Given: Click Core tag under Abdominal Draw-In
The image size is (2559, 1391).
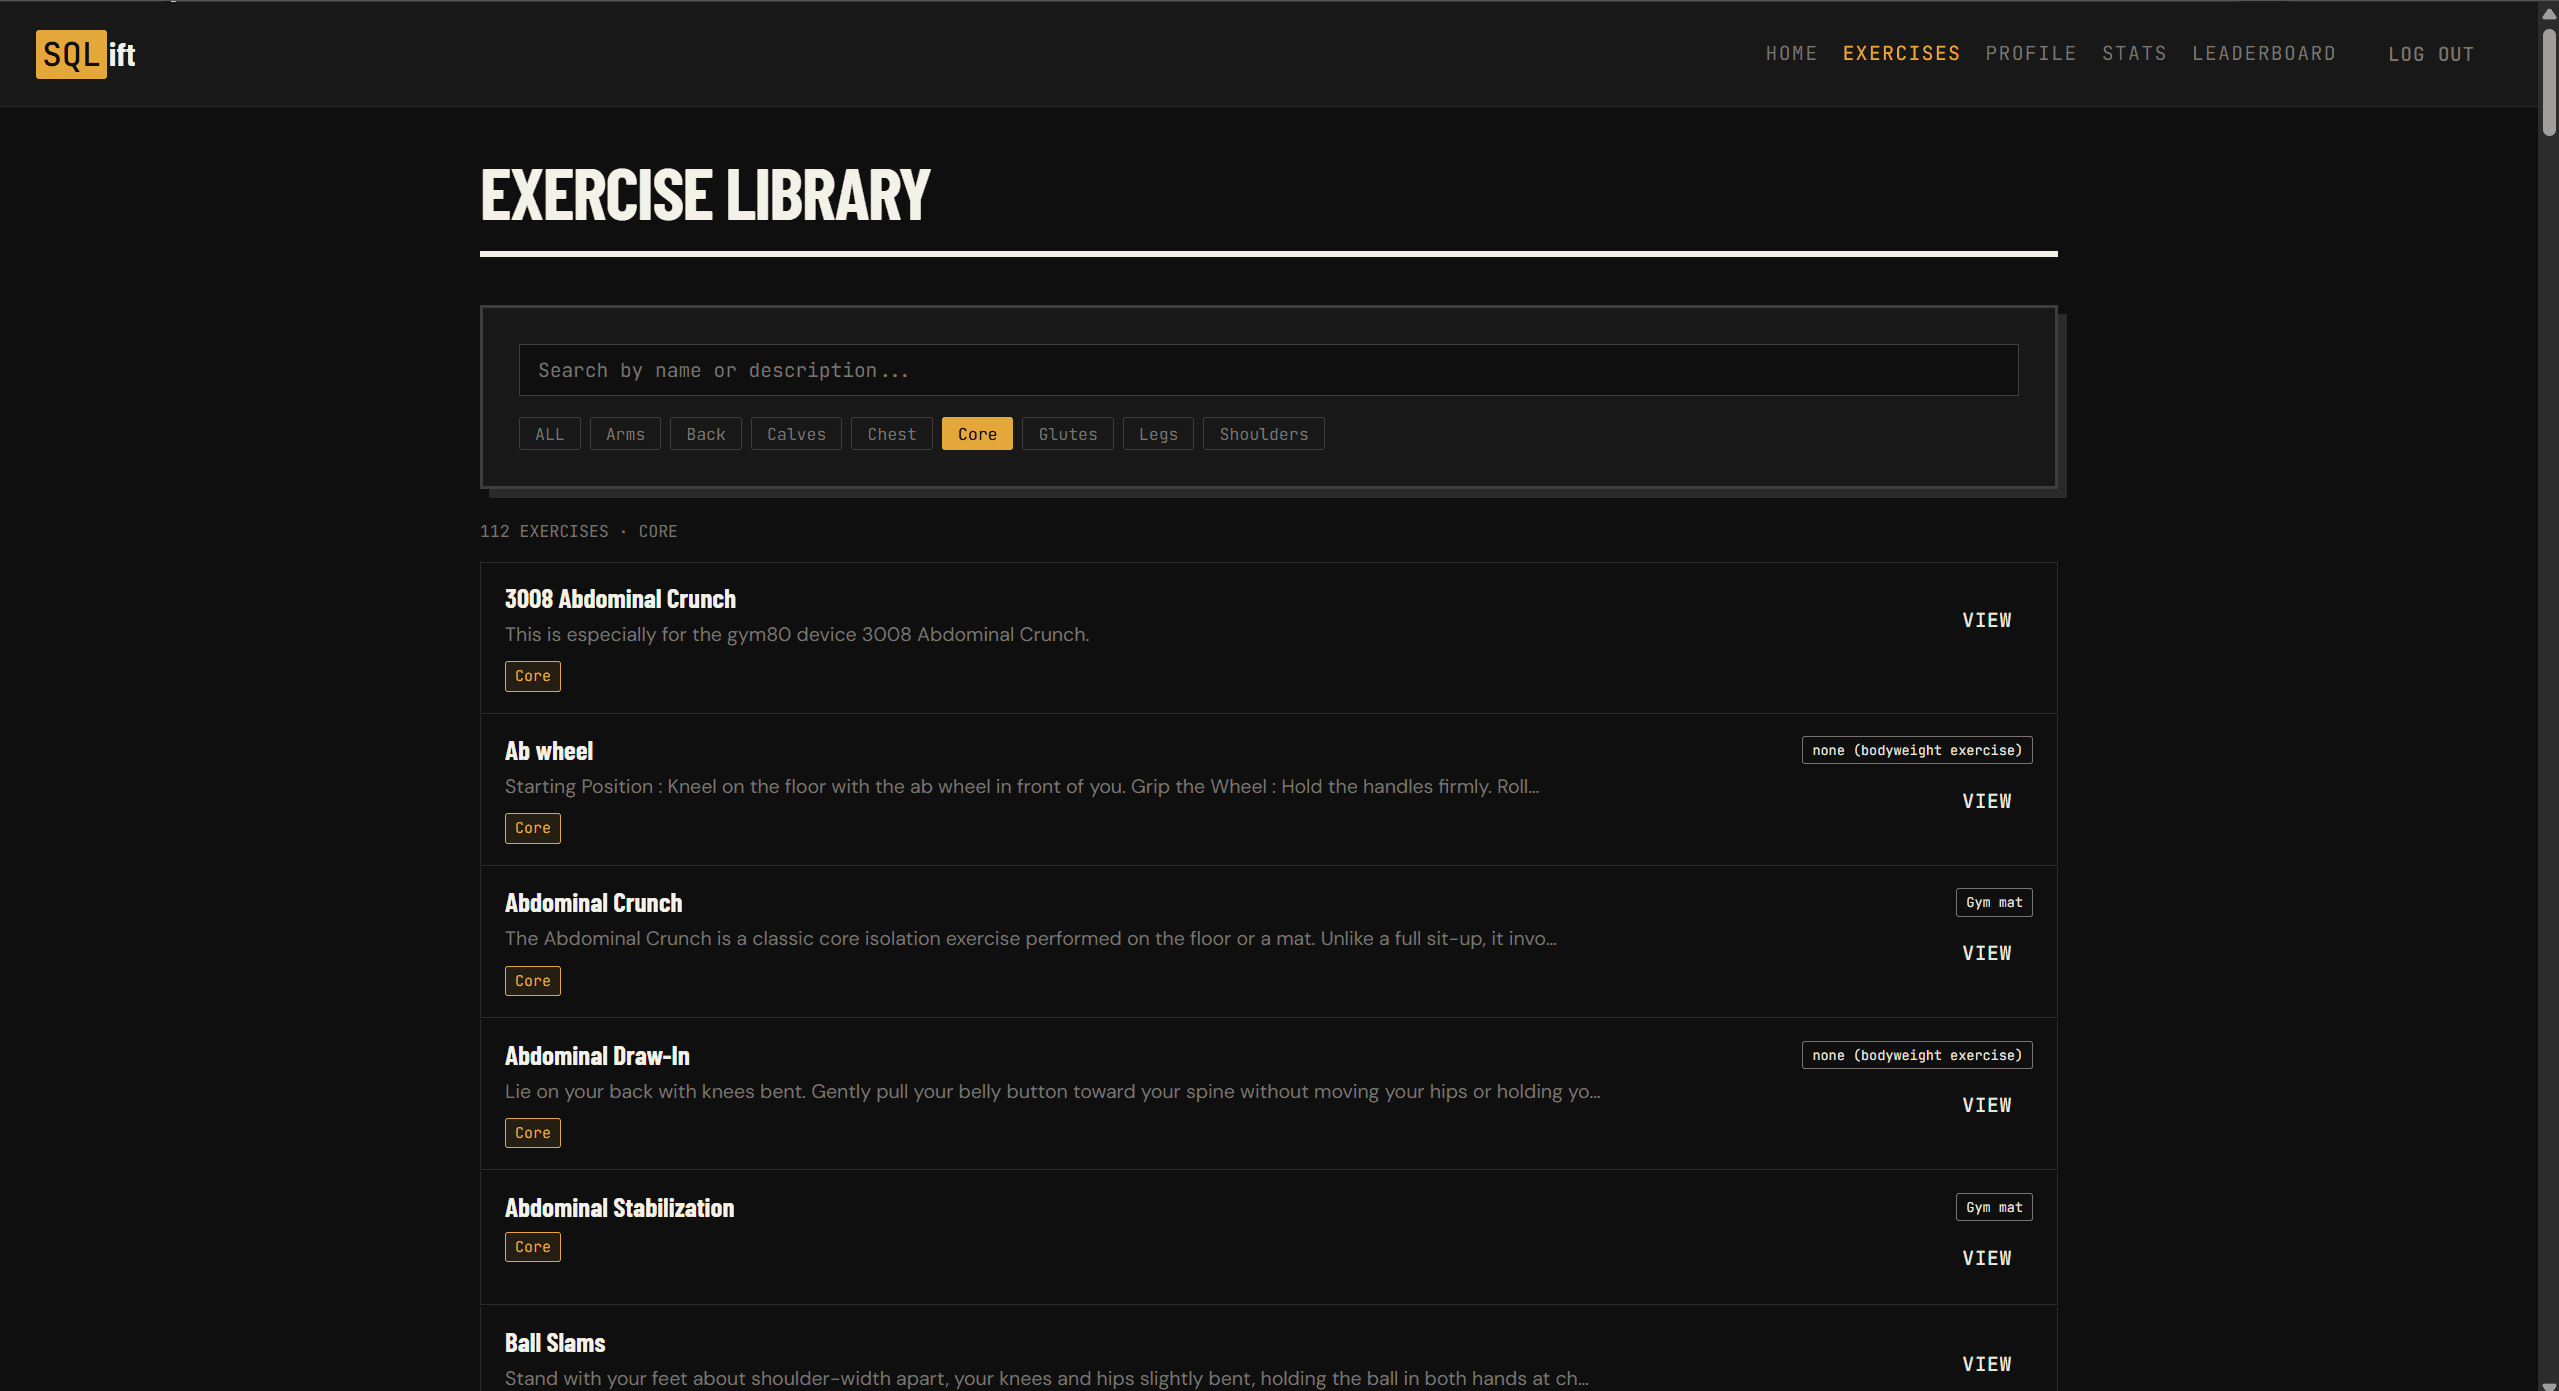Looking at the screenshot, I should [x=533, y=1133].
